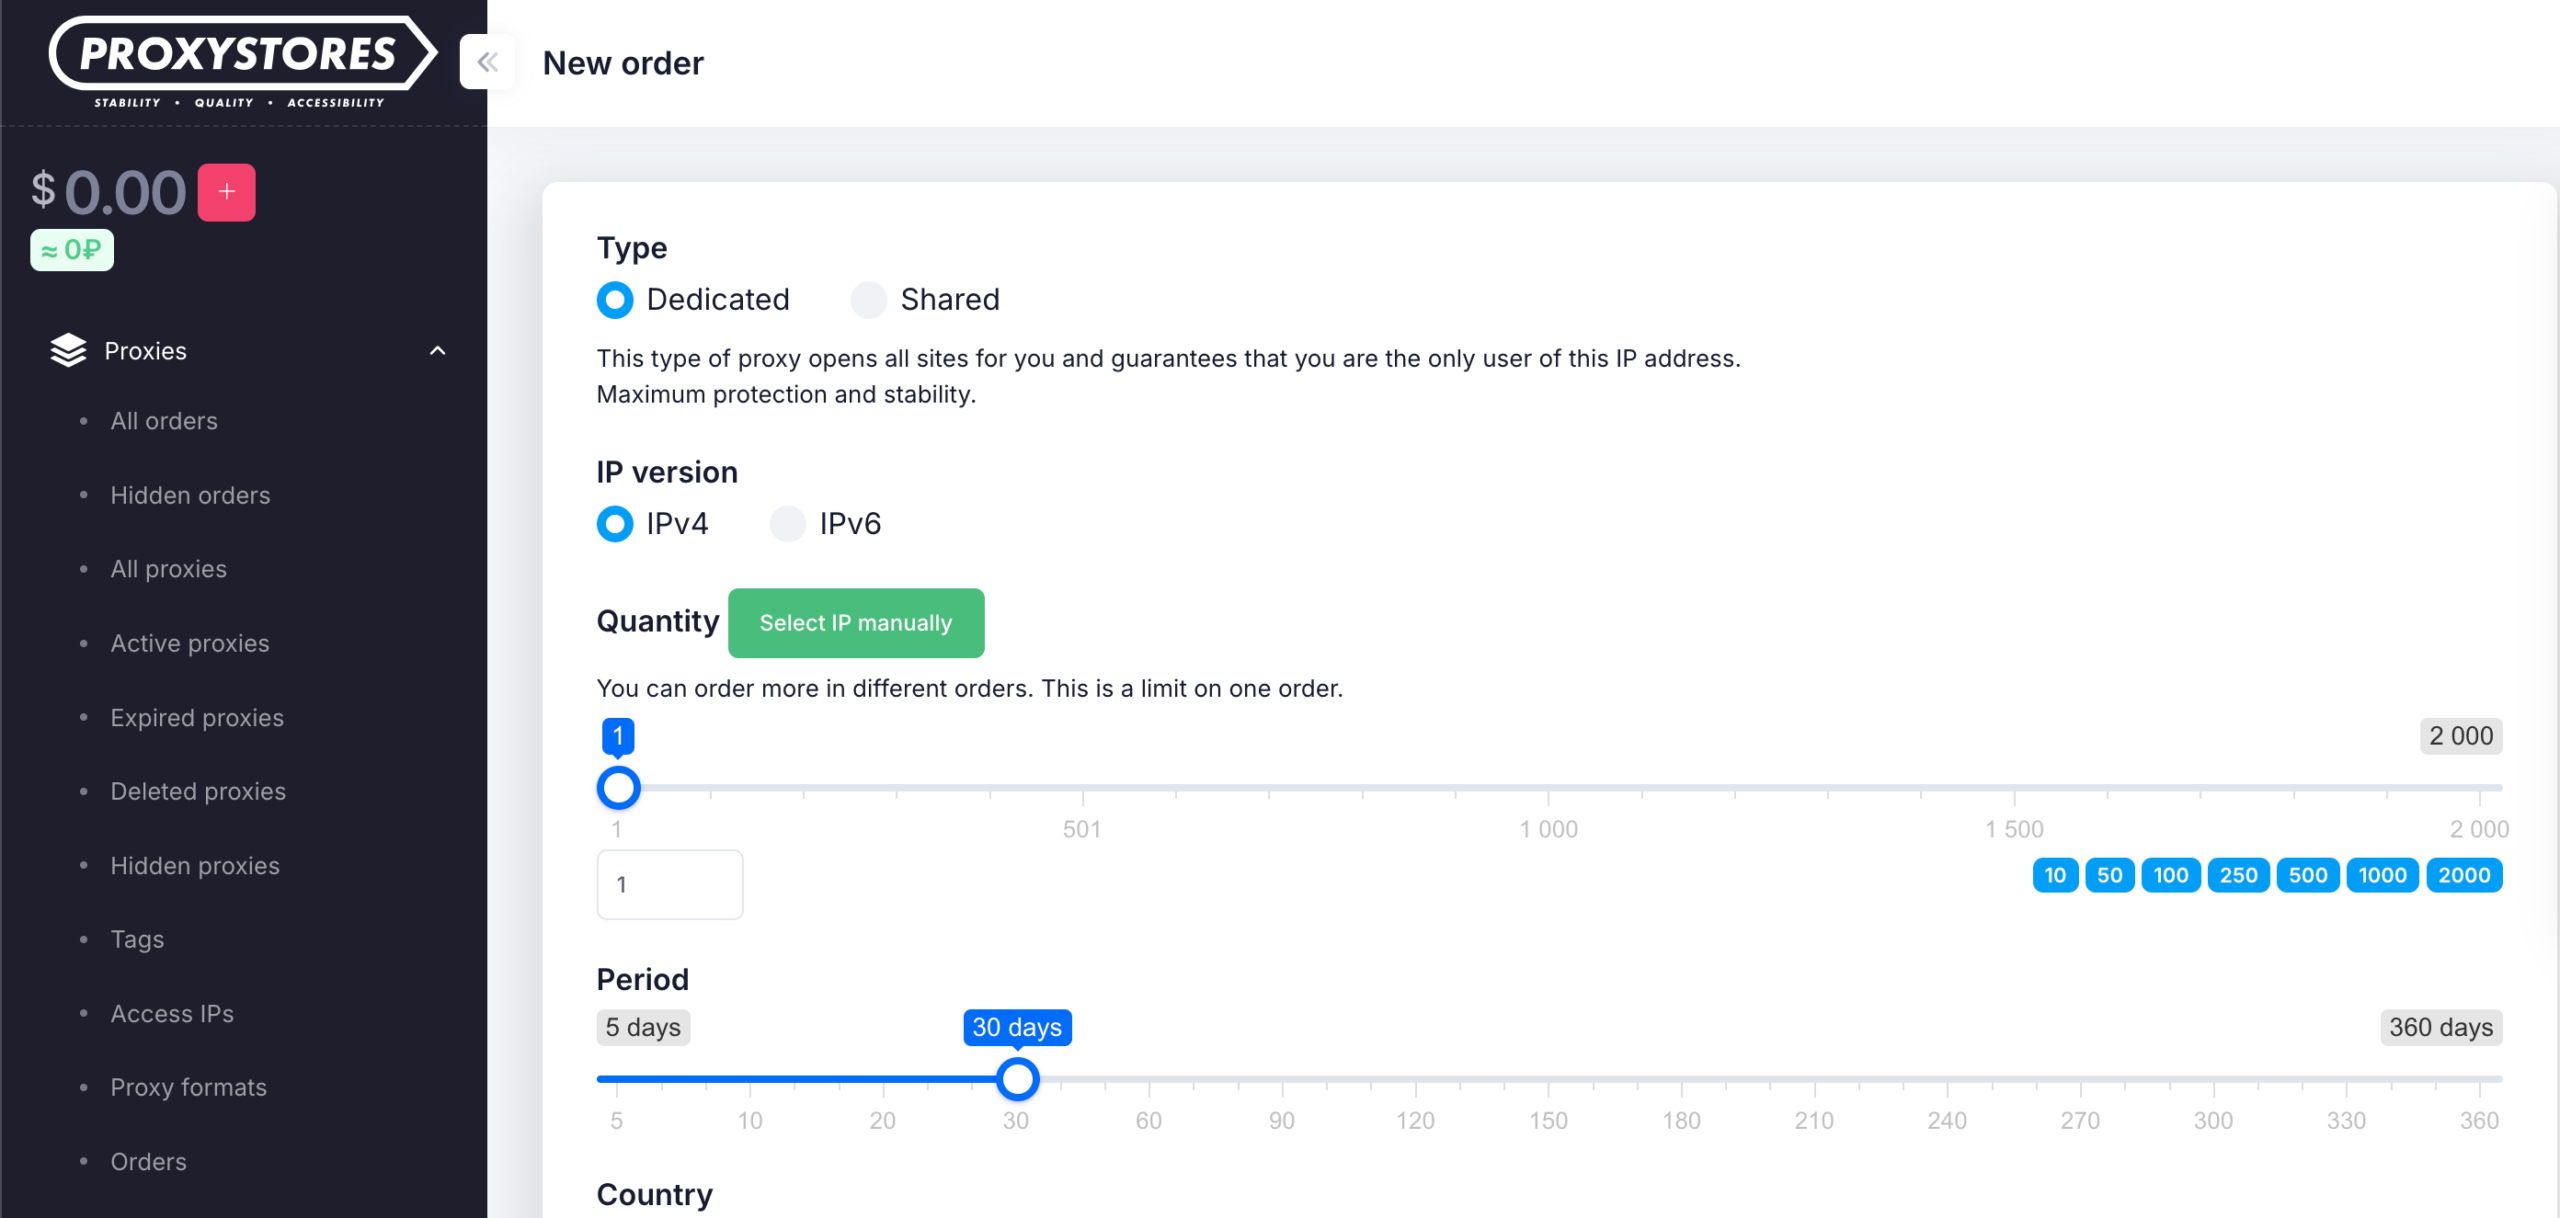2560x1218 pixels.
Task: Set quantity preset to 100
Action: click(2170, 875)
